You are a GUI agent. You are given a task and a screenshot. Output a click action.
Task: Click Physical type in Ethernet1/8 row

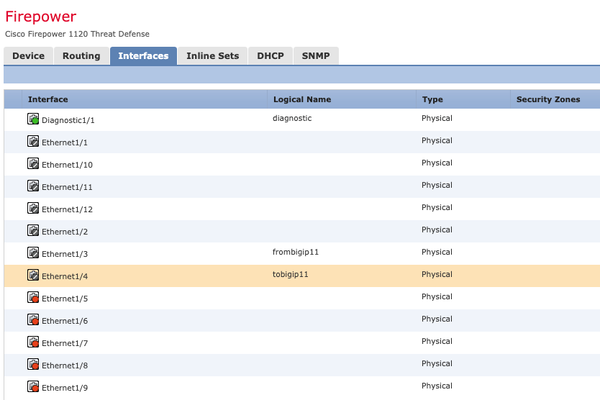(437, 363)
